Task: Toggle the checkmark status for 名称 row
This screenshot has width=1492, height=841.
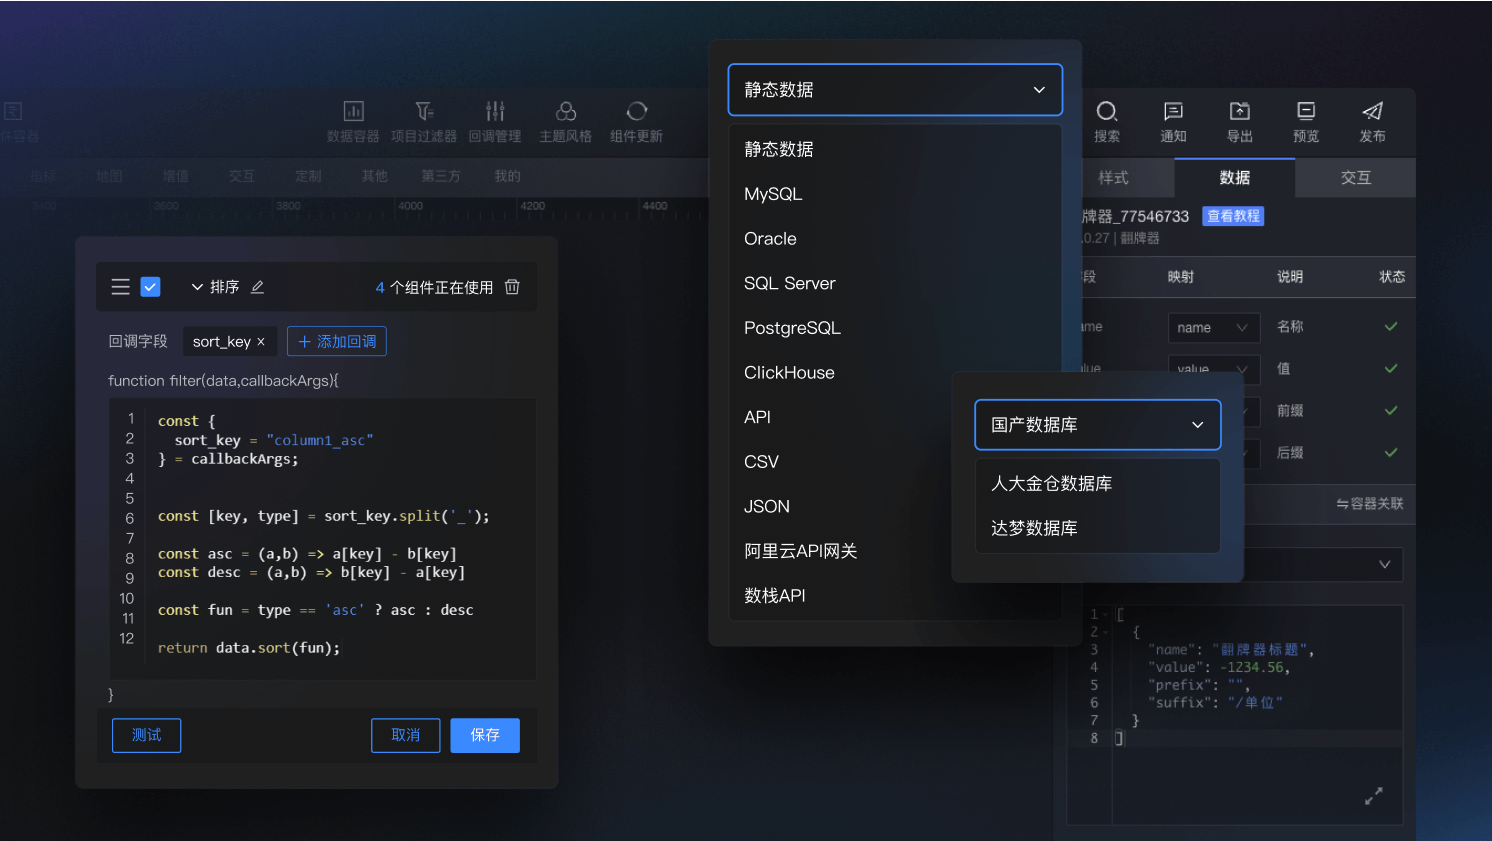Action: 1391,327
